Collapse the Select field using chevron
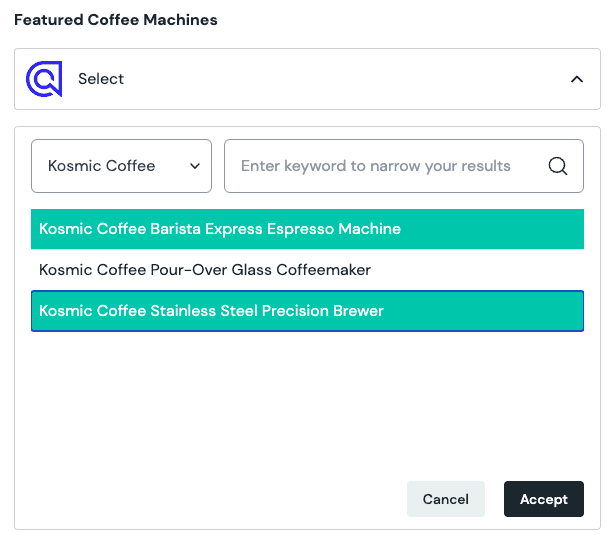Viewport: 615px width, 535px height. tap(577, 79)
